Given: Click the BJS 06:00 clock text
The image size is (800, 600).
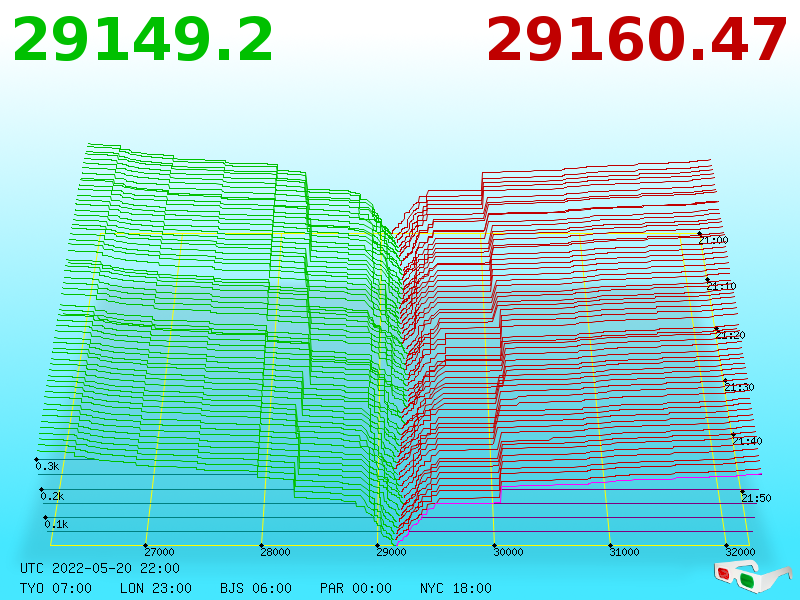Looking at the screenshot, I should pos(256,588).
